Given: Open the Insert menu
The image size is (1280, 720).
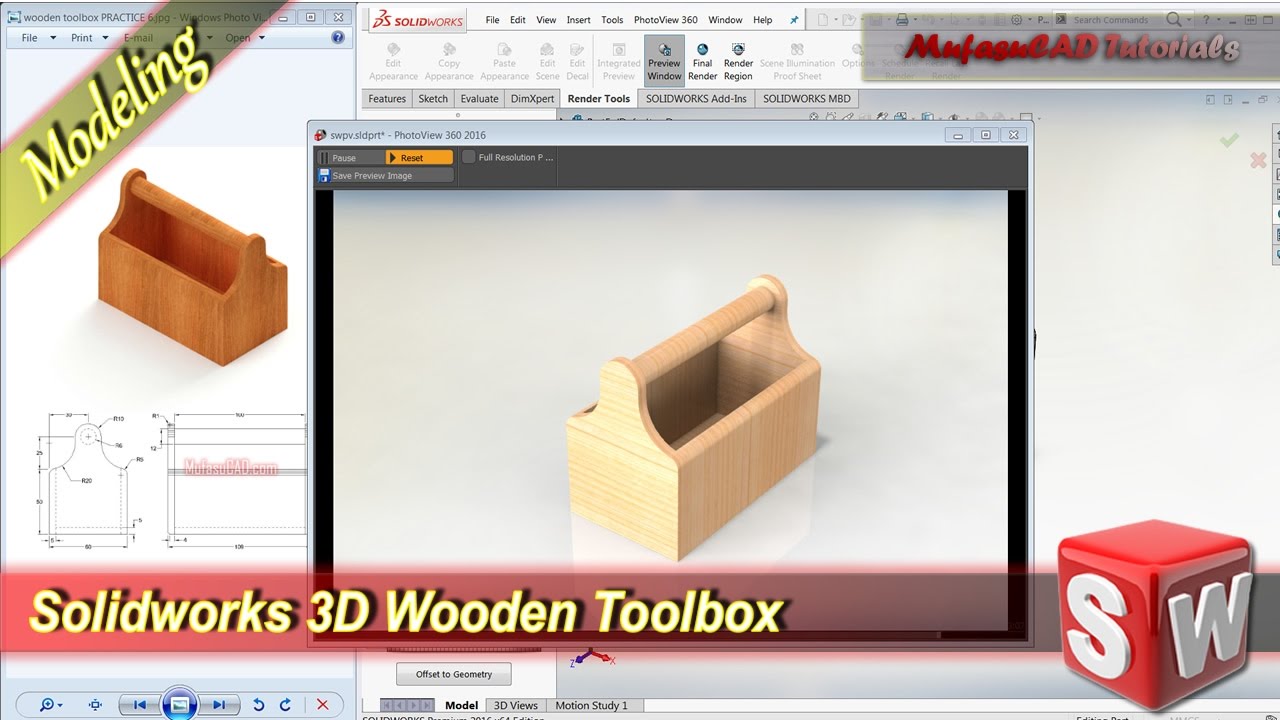Looking at the screenshot, I should tap(579, 20).
